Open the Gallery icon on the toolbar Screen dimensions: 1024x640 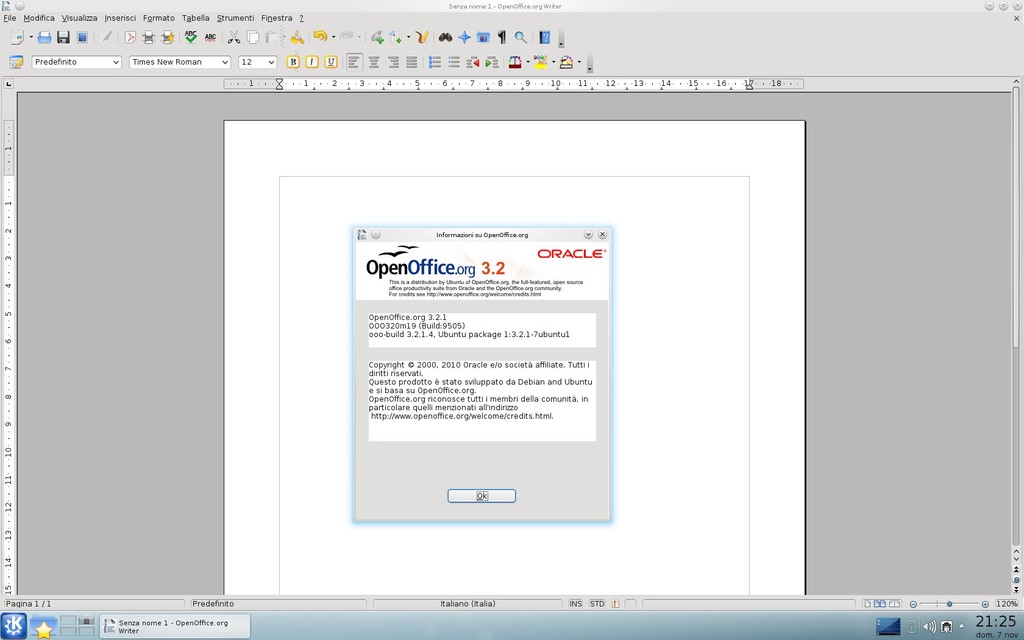pyautogui.click(x=482, y=37)
